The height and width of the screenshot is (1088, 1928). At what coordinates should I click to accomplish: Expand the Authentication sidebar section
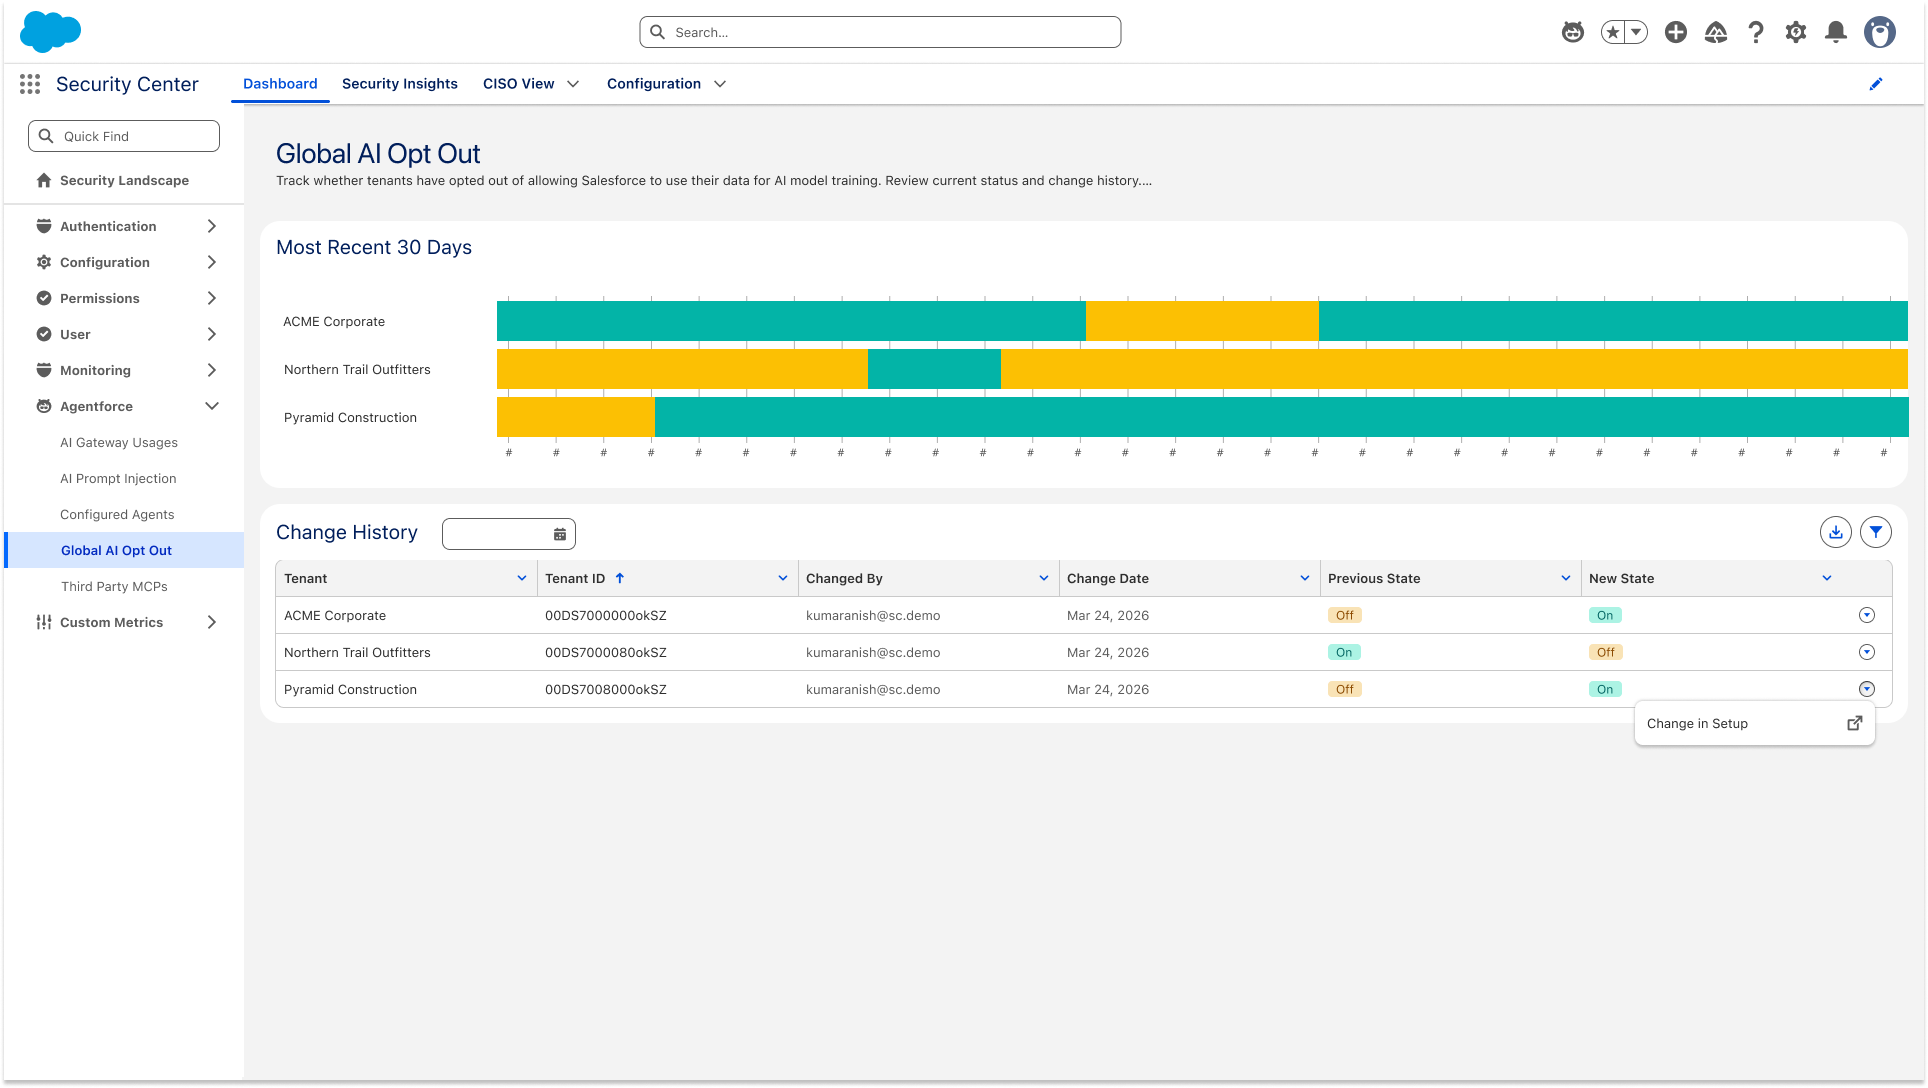pos(212,226)
